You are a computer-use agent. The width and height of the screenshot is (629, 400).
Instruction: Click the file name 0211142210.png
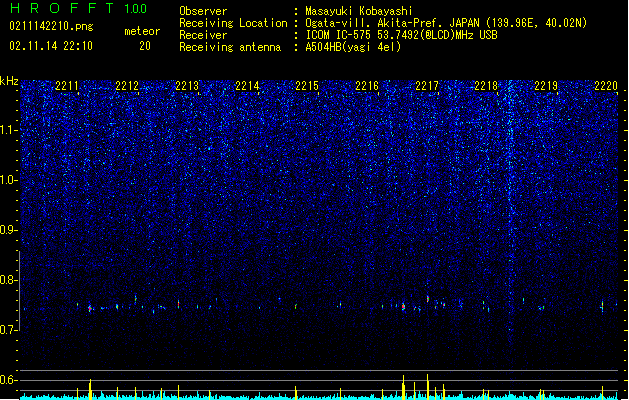51,26
